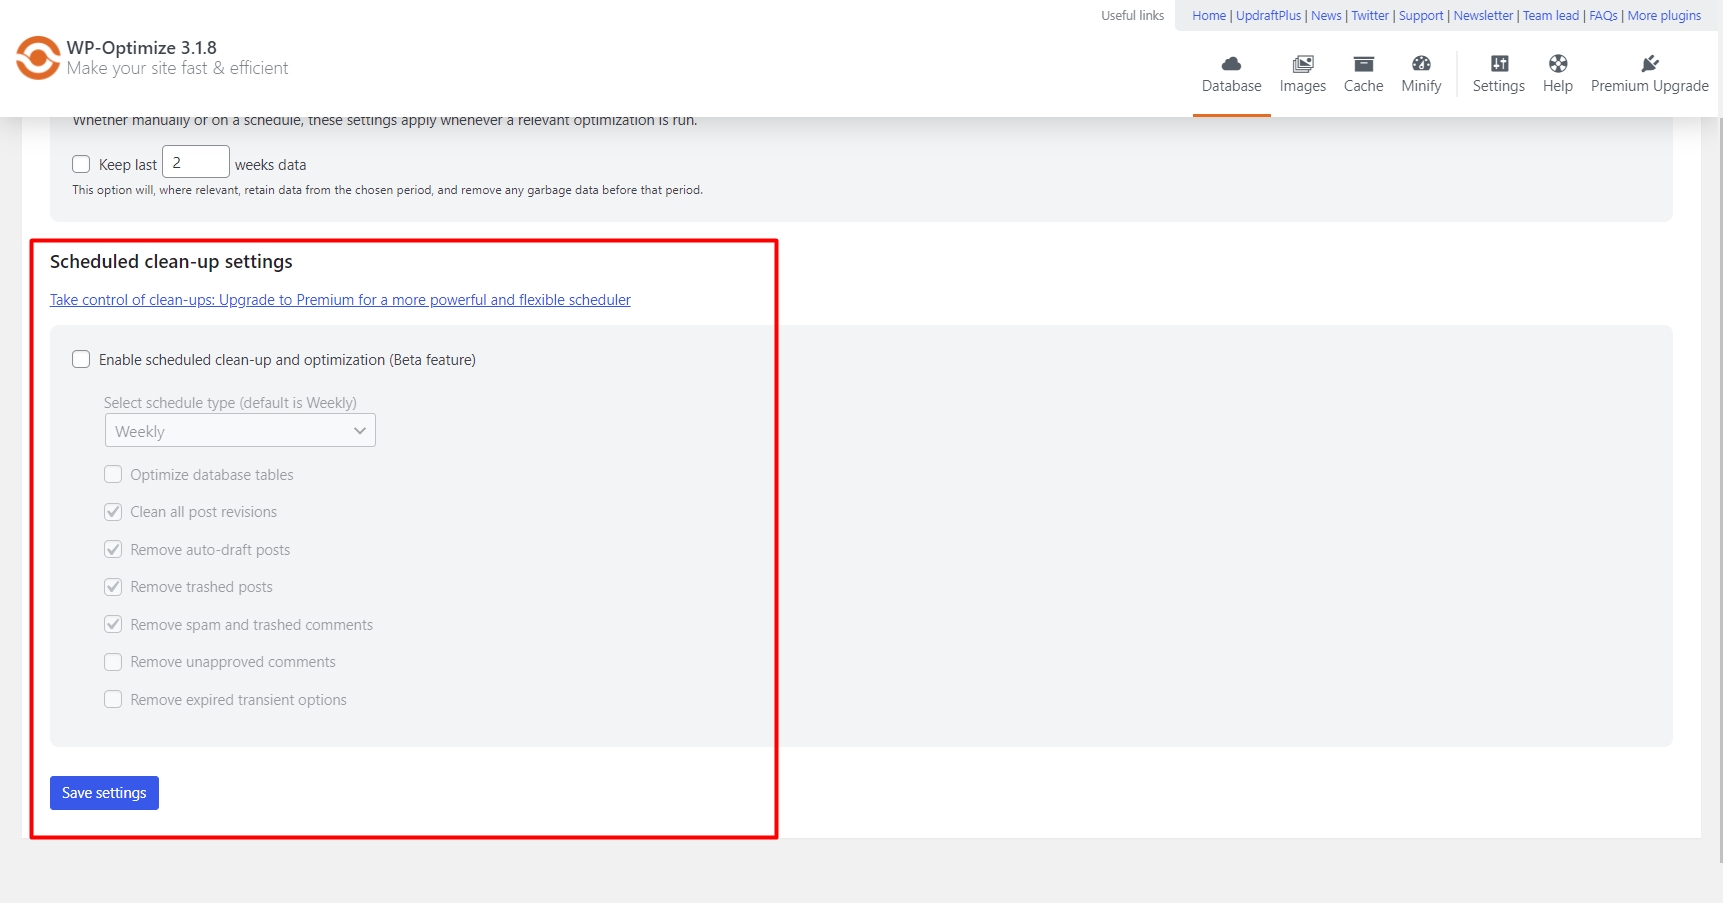Viewport: 1723px width, 903px height.
Task: Click the 'Scheduled clean-up settings' heading
Action: click(x=171, y=262)
